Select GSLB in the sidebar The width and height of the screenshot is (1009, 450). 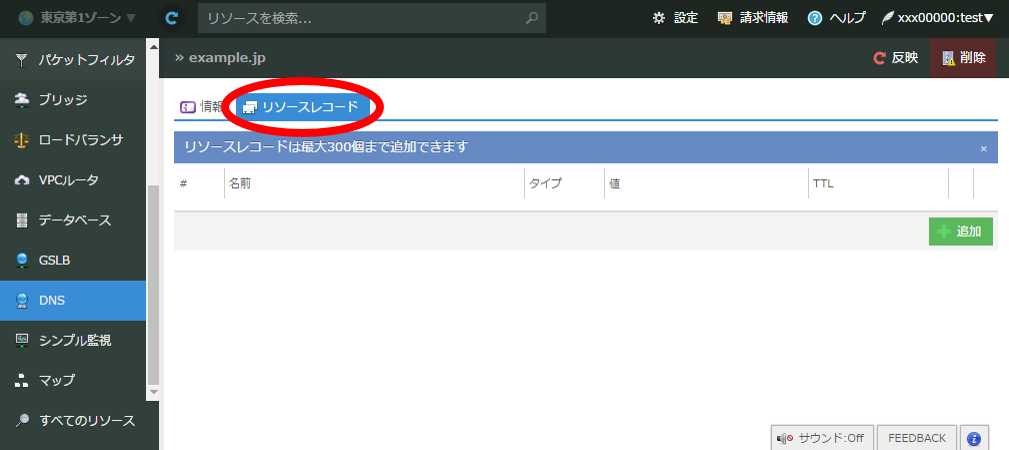click(73, 260)
